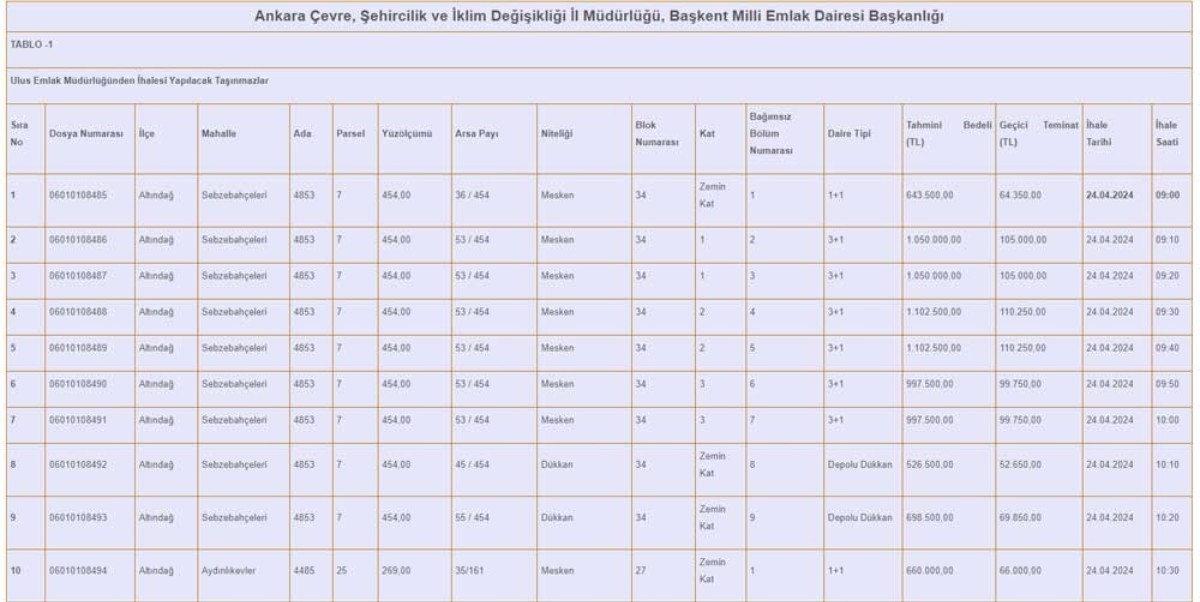Click the 'İhale Tarihi' column header
The width and height of the screenshot is (1200, 602).
tap(1101, 132)
